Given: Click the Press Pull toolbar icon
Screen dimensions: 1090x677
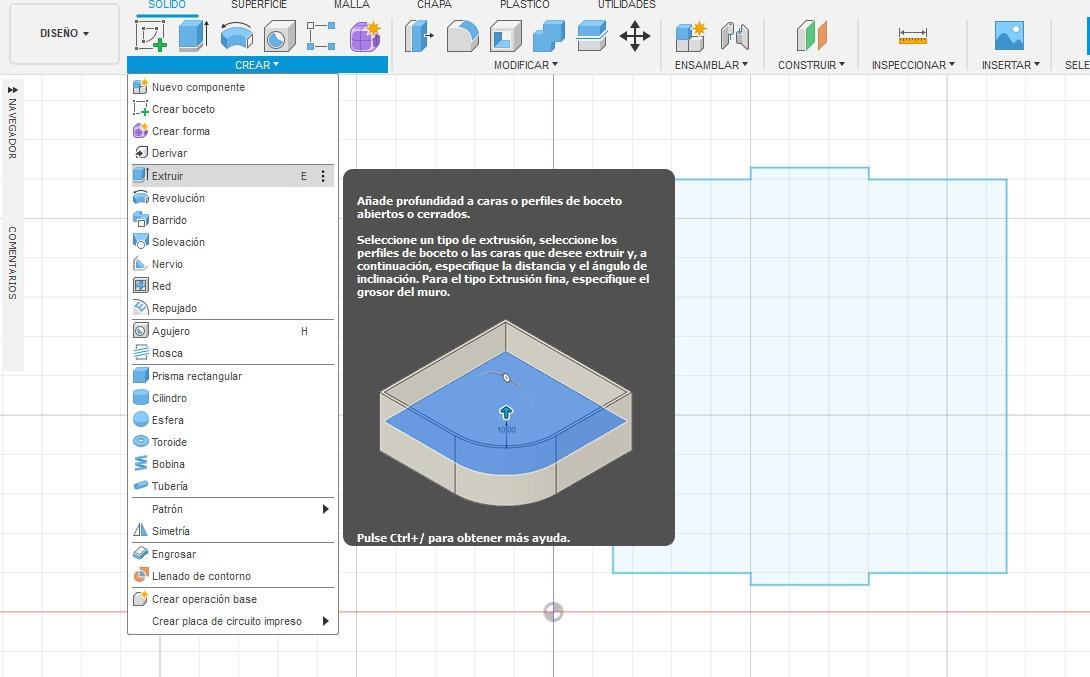Looking at the screenshot, I should point(418,35).
